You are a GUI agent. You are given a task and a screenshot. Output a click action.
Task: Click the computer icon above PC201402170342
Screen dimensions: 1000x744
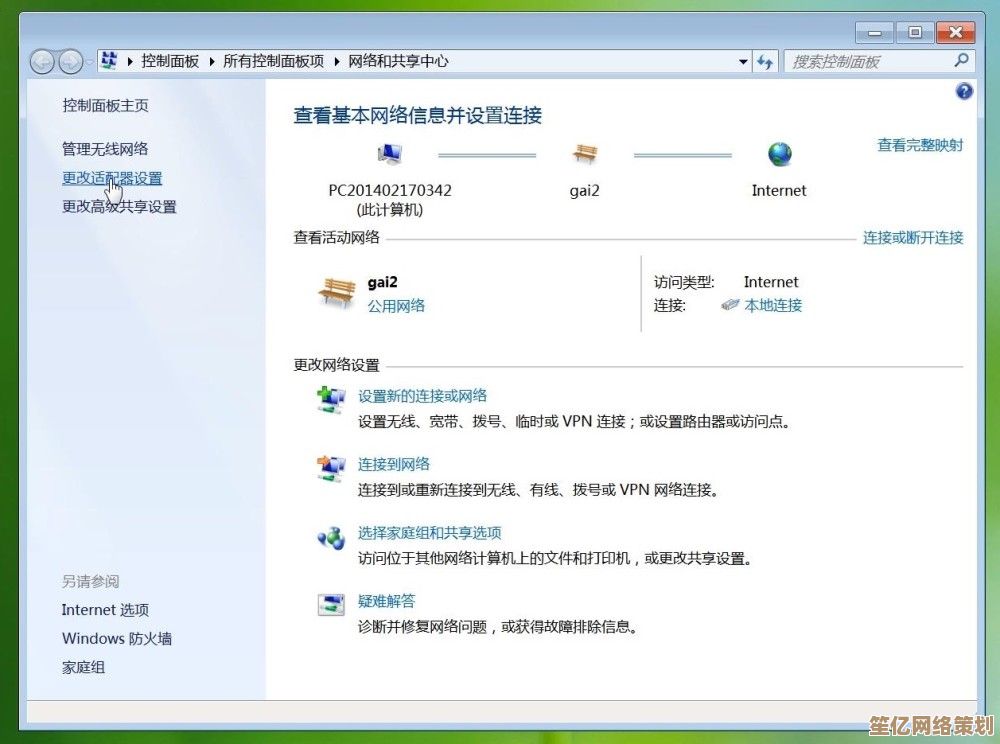(390, 154)
